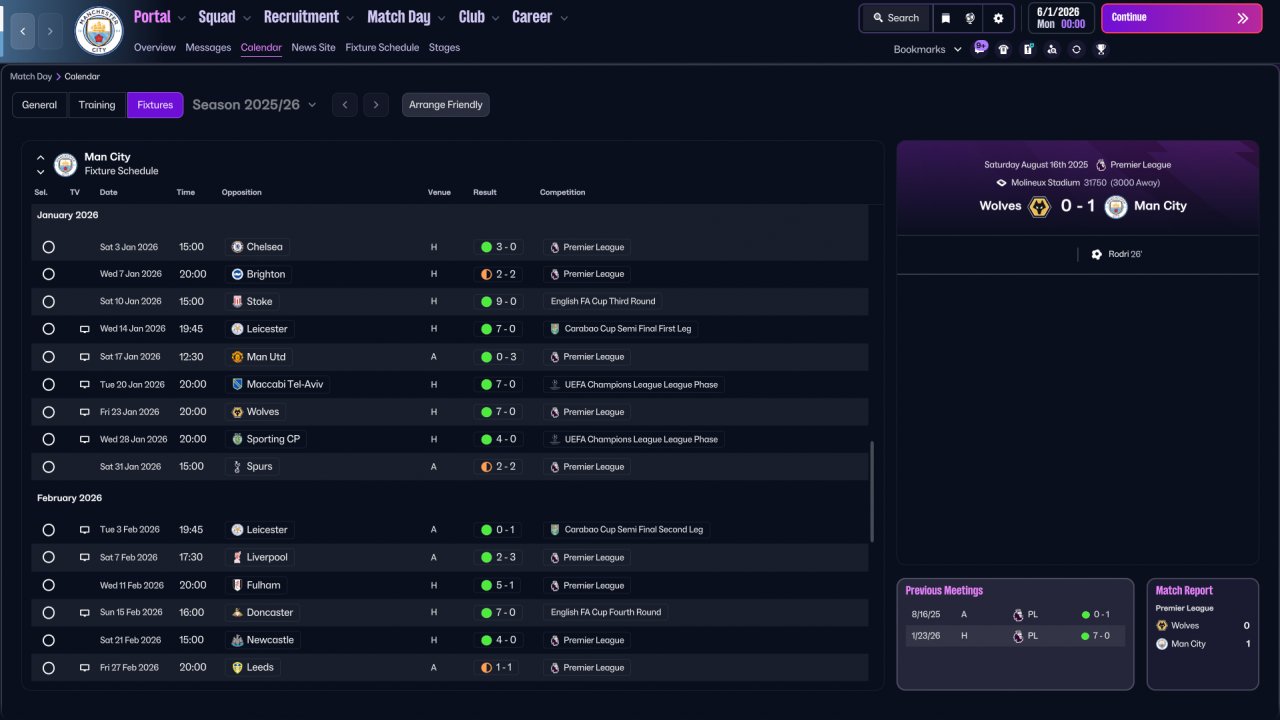
Task: Click the TV icon on the Leeds row
Action: click(x=85, y=667)
